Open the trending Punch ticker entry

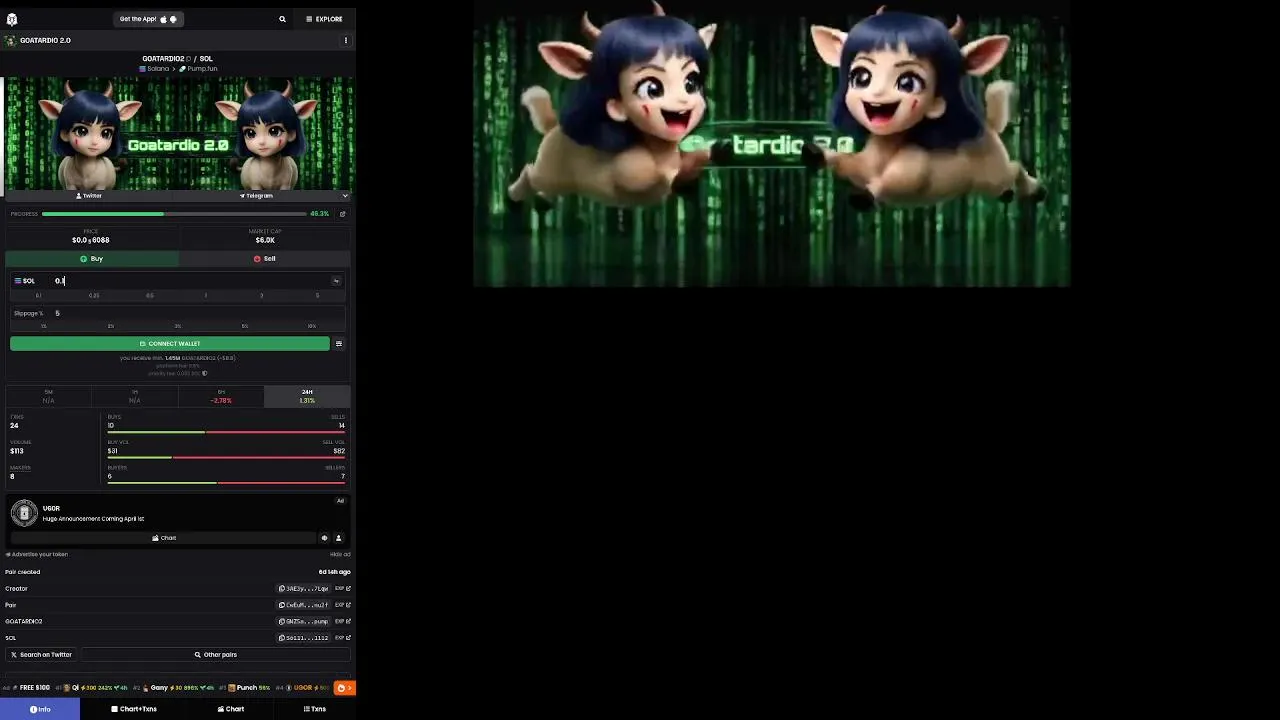(246, 688)
